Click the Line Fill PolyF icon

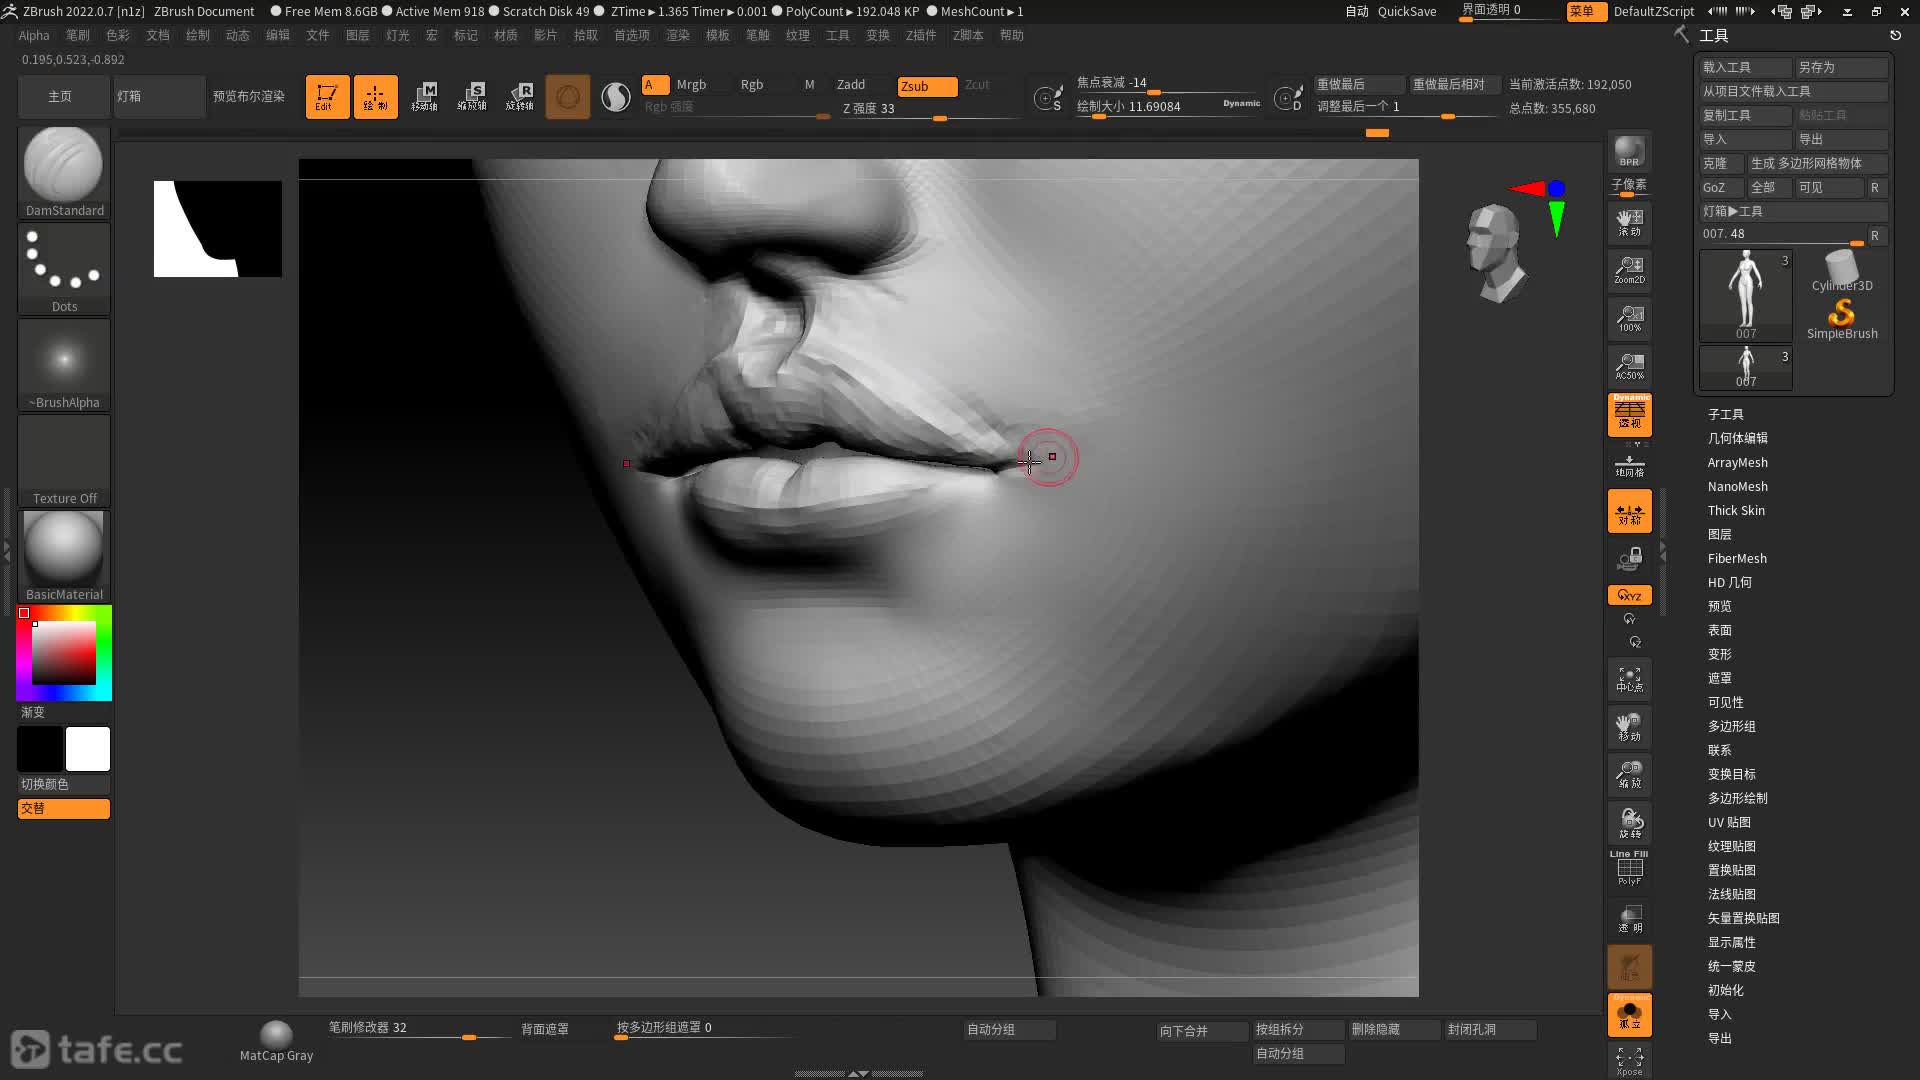1629,868
